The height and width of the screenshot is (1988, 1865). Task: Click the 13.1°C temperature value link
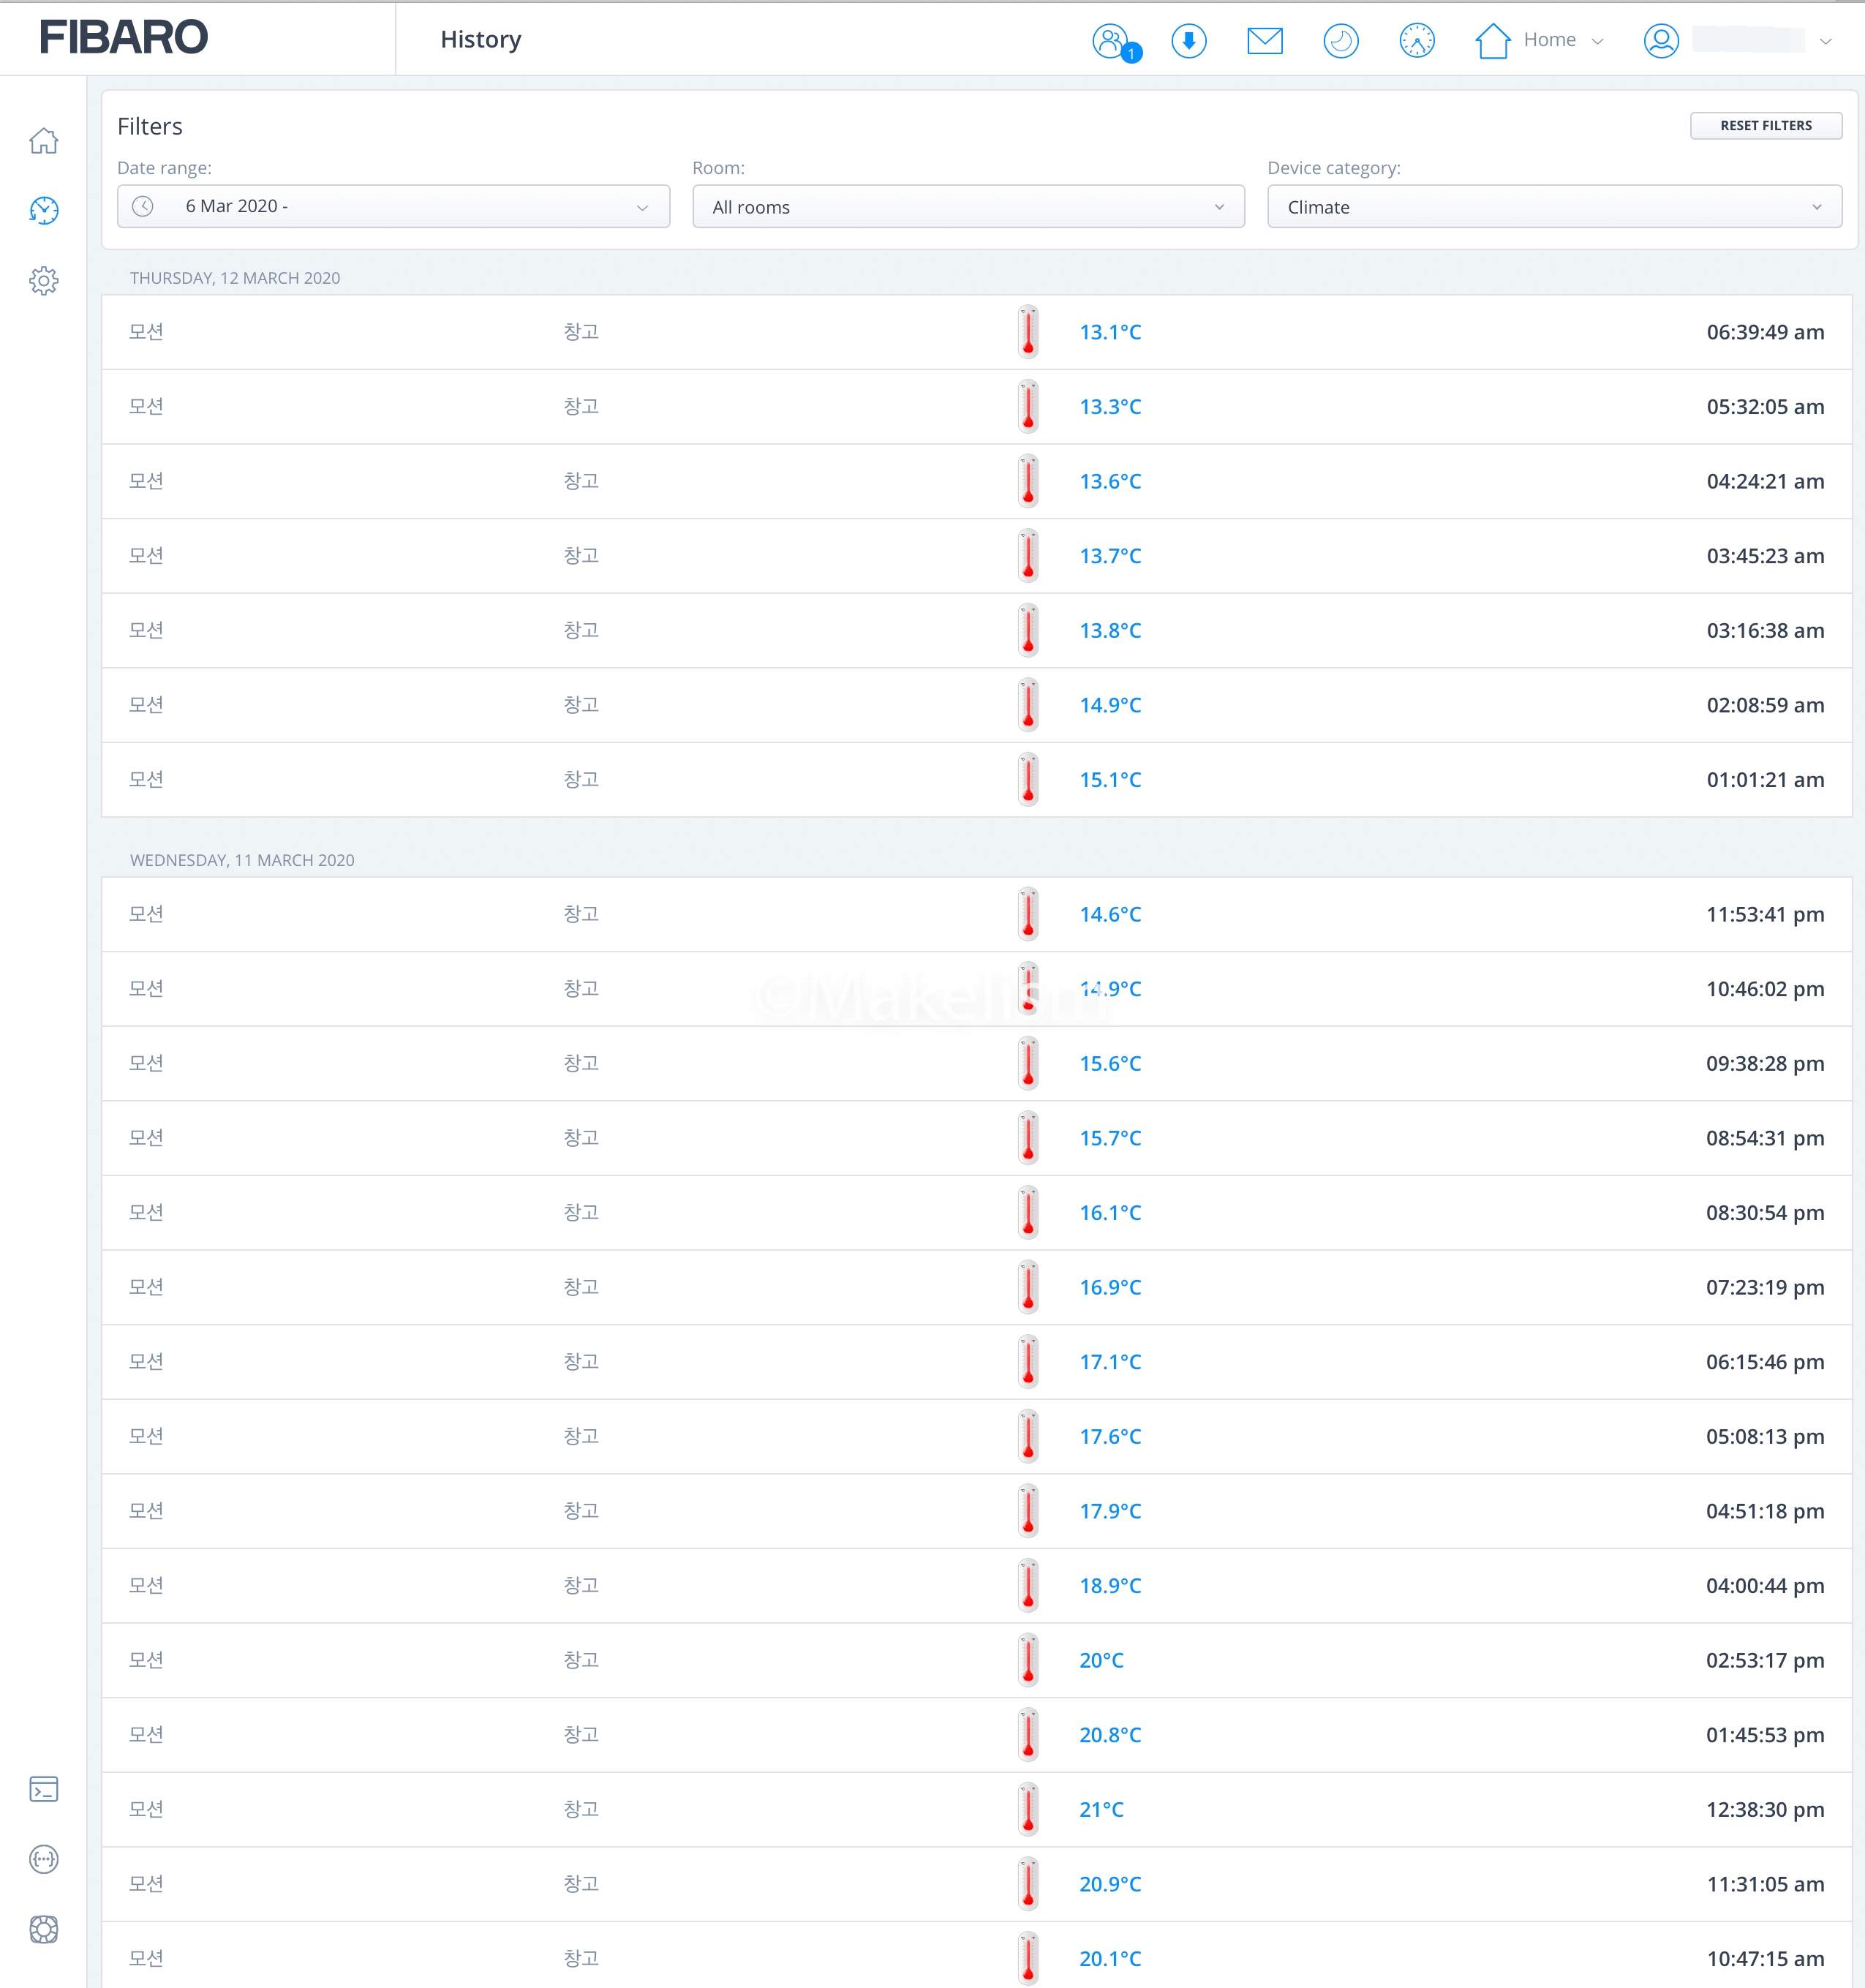tap(1110, 332)
